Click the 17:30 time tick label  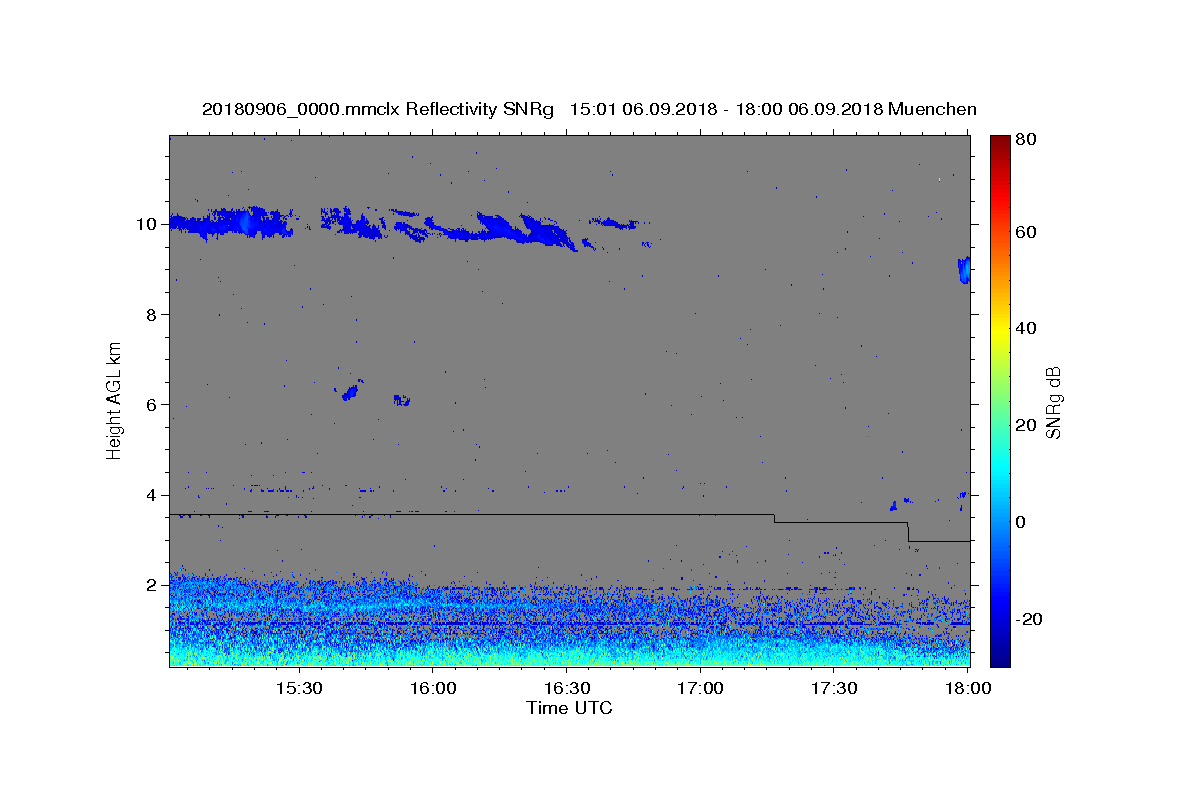834,689
